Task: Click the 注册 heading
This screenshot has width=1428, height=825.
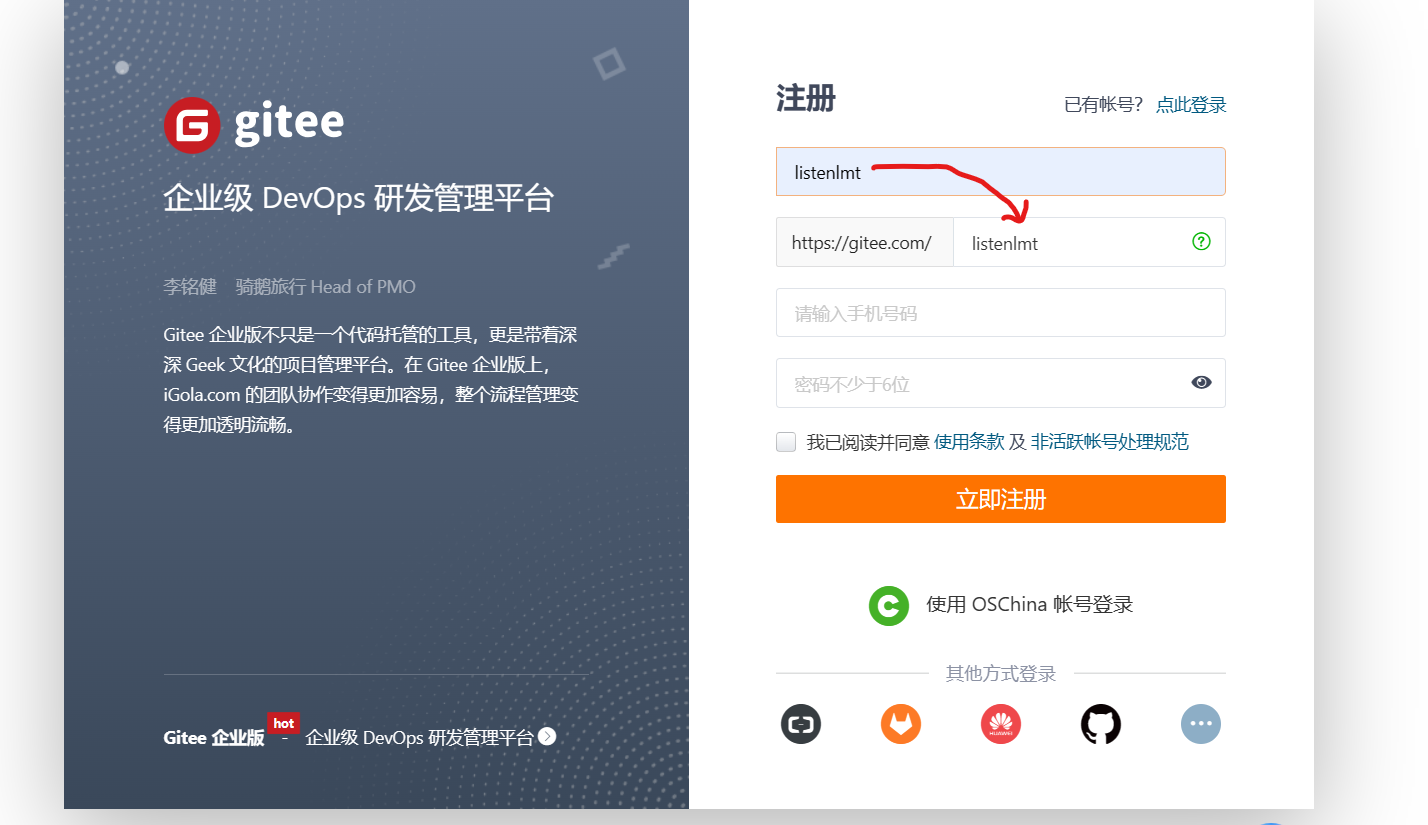Action: point(806,99)
